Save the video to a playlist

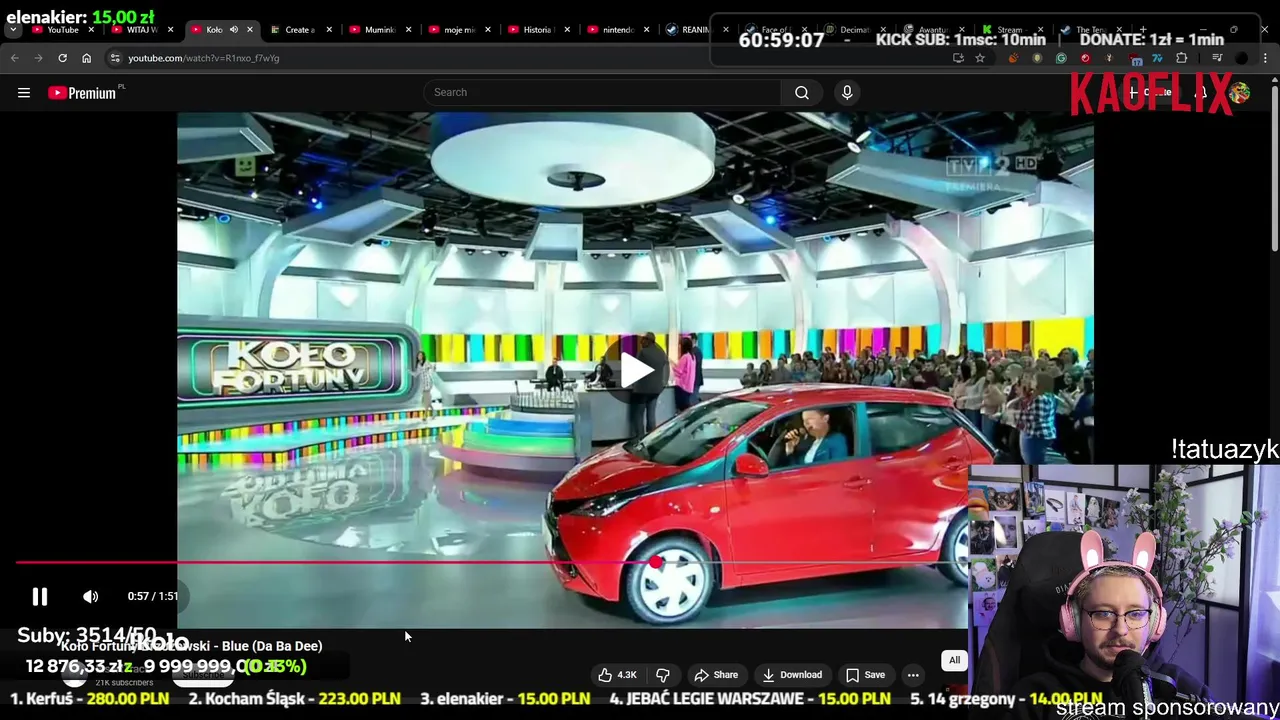(865, 675)
